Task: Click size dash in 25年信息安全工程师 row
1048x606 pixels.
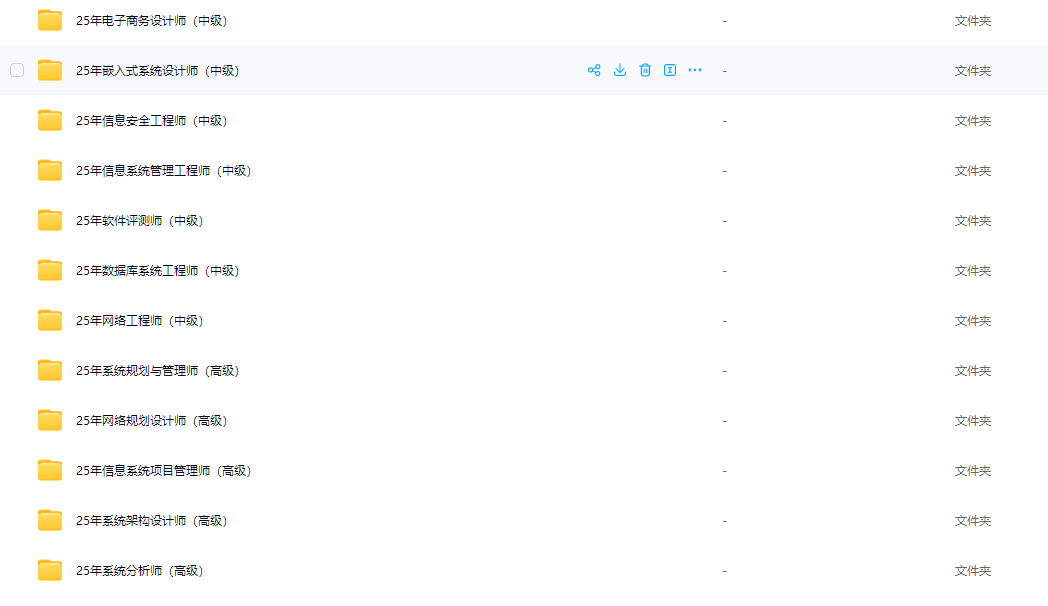Action: [725, 121]
